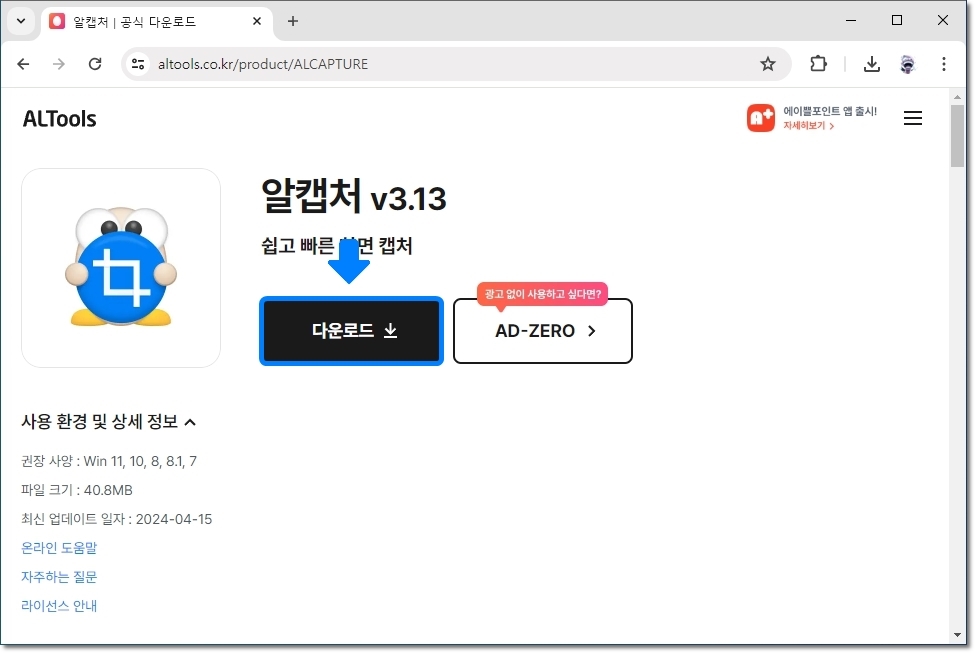Click 광고 없이 사용하고 싶다면? tooltip badge
Screen dimensions: 975x653
(x=543, y=294)
